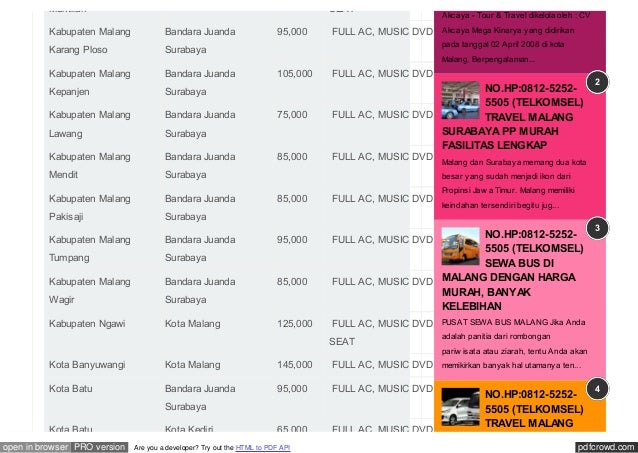This screenshot has height=453, width=638.
Task: Open the pdfcrowd.com link
Action: coord(606,447)
